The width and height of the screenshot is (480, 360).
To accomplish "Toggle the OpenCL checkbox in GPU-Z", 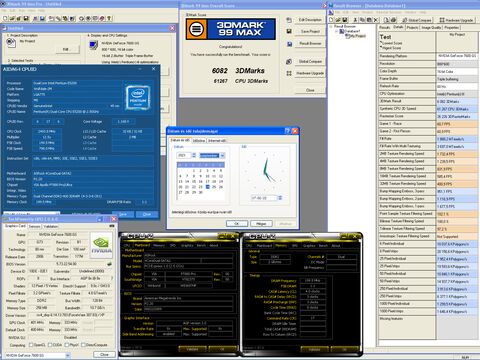I will [31, 345].
